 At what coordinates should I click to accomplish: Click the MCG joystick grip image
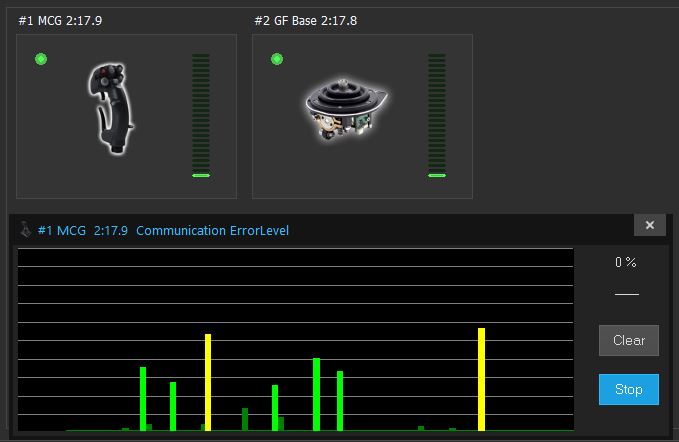[x=112, y=109]
